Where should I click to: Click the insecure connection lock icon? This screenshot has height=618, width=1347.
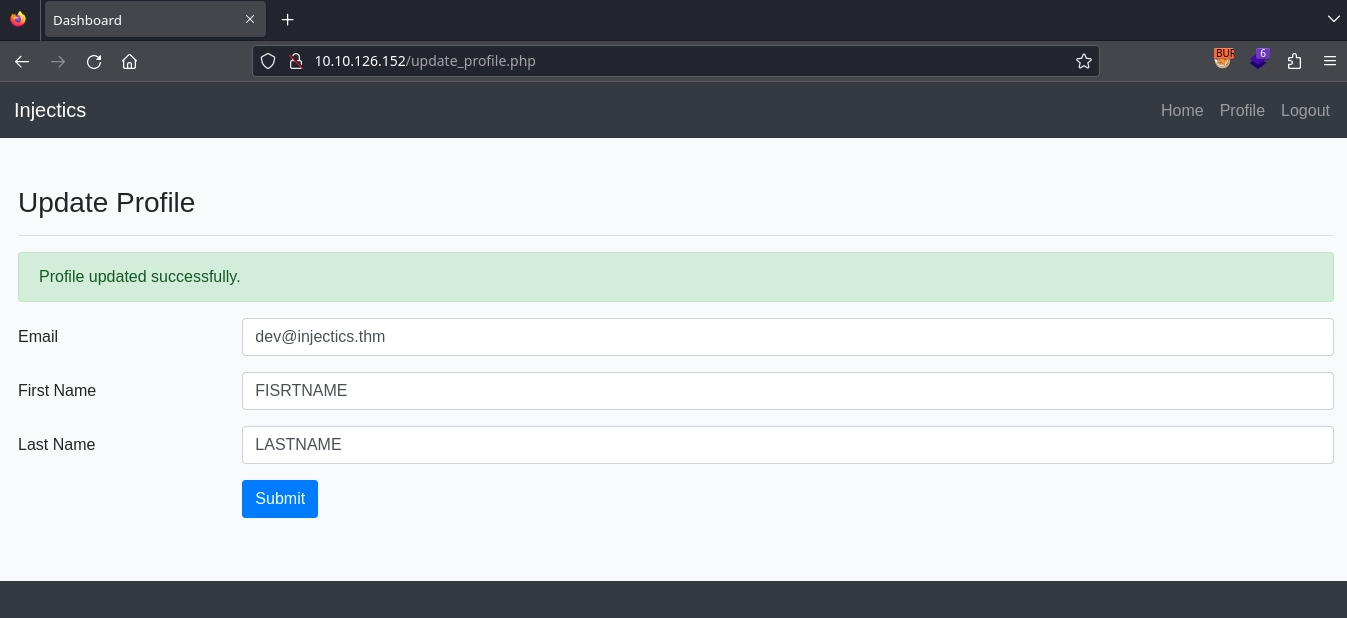coord(296,61)
